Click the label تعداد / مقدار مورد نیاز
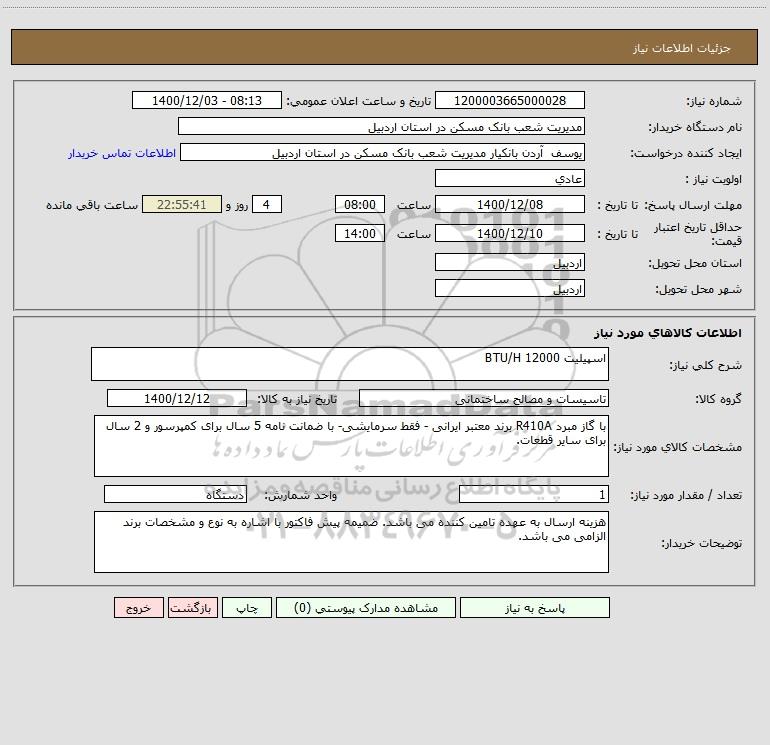The height and width of the screenshot is (745, 770). point(686,496)
